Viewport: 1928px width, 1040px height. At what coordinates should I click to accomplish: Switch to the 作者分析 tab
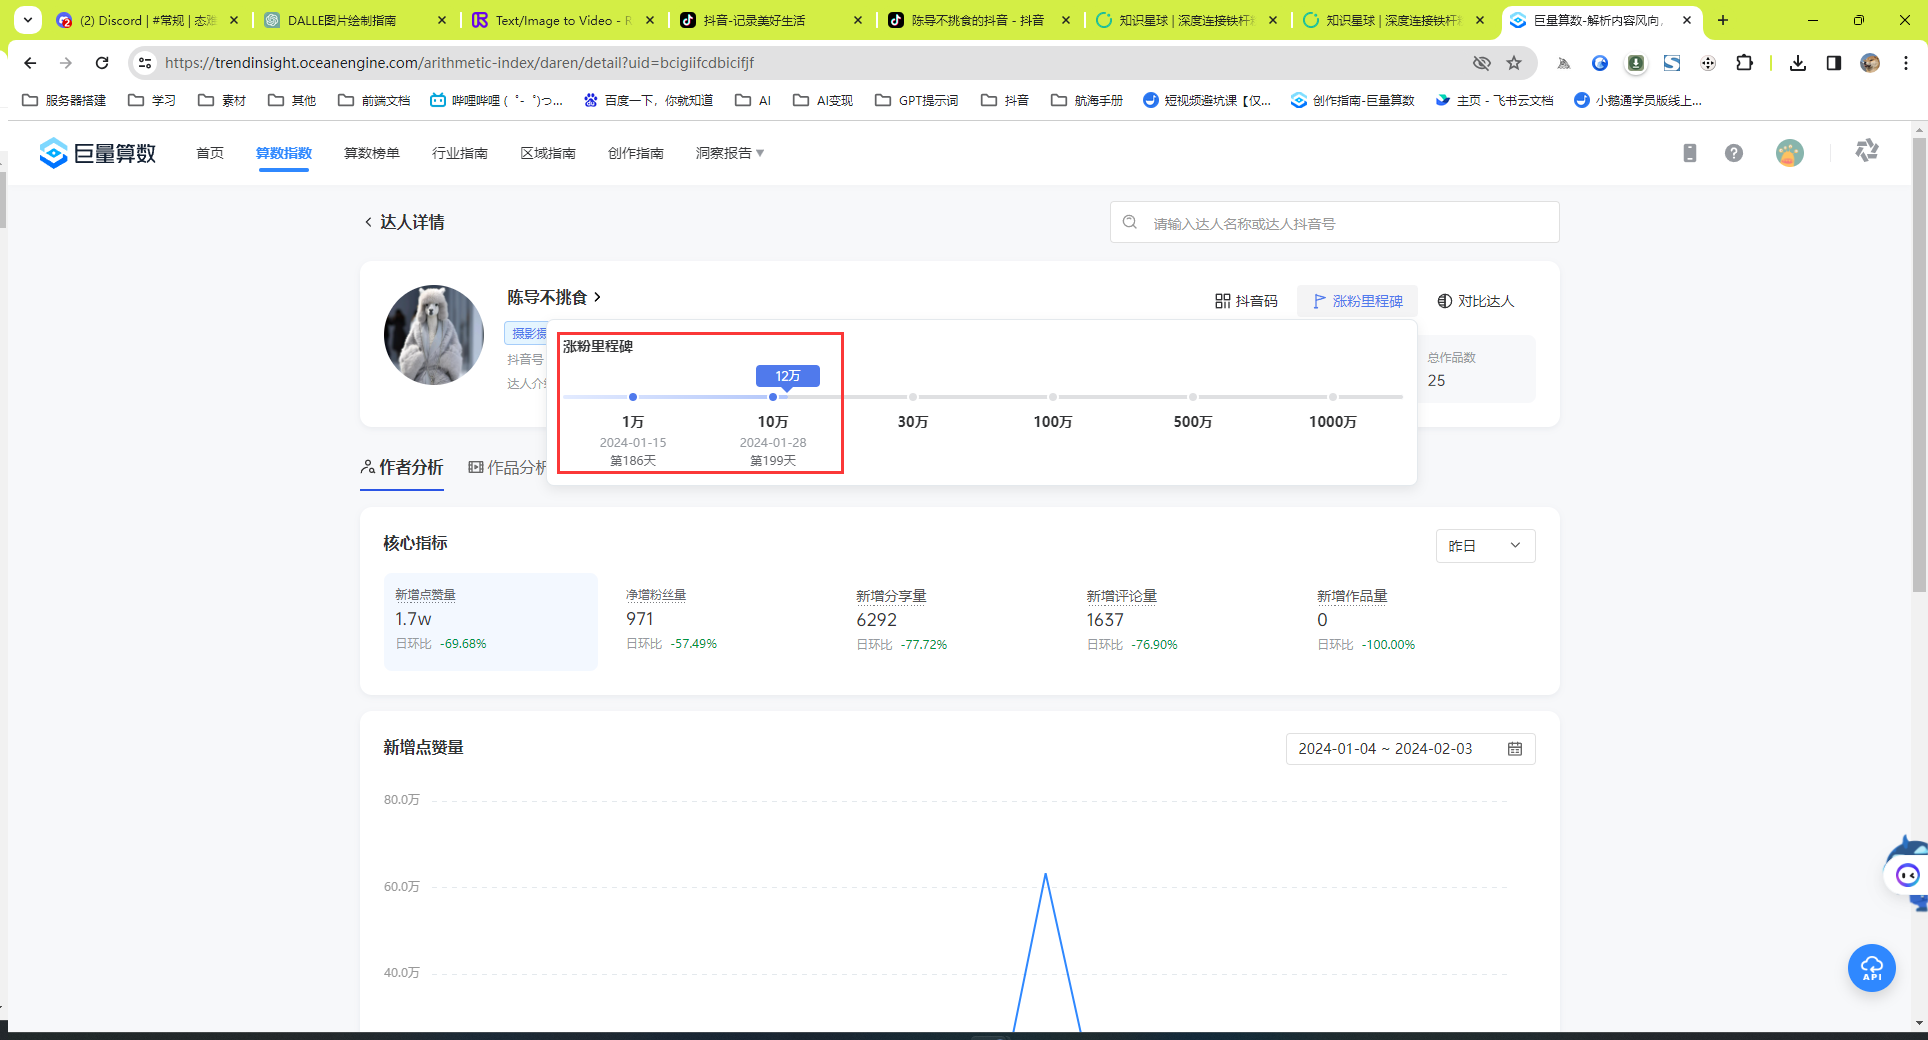402,467
